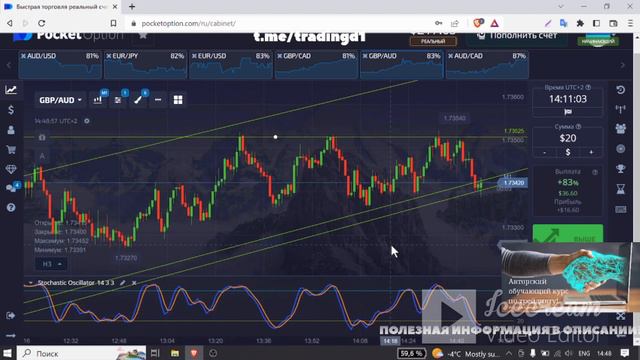
Task: Collapse the Stochastic Oscillator panel arrow
Action: pyautogui.click(x=30, y=282)
